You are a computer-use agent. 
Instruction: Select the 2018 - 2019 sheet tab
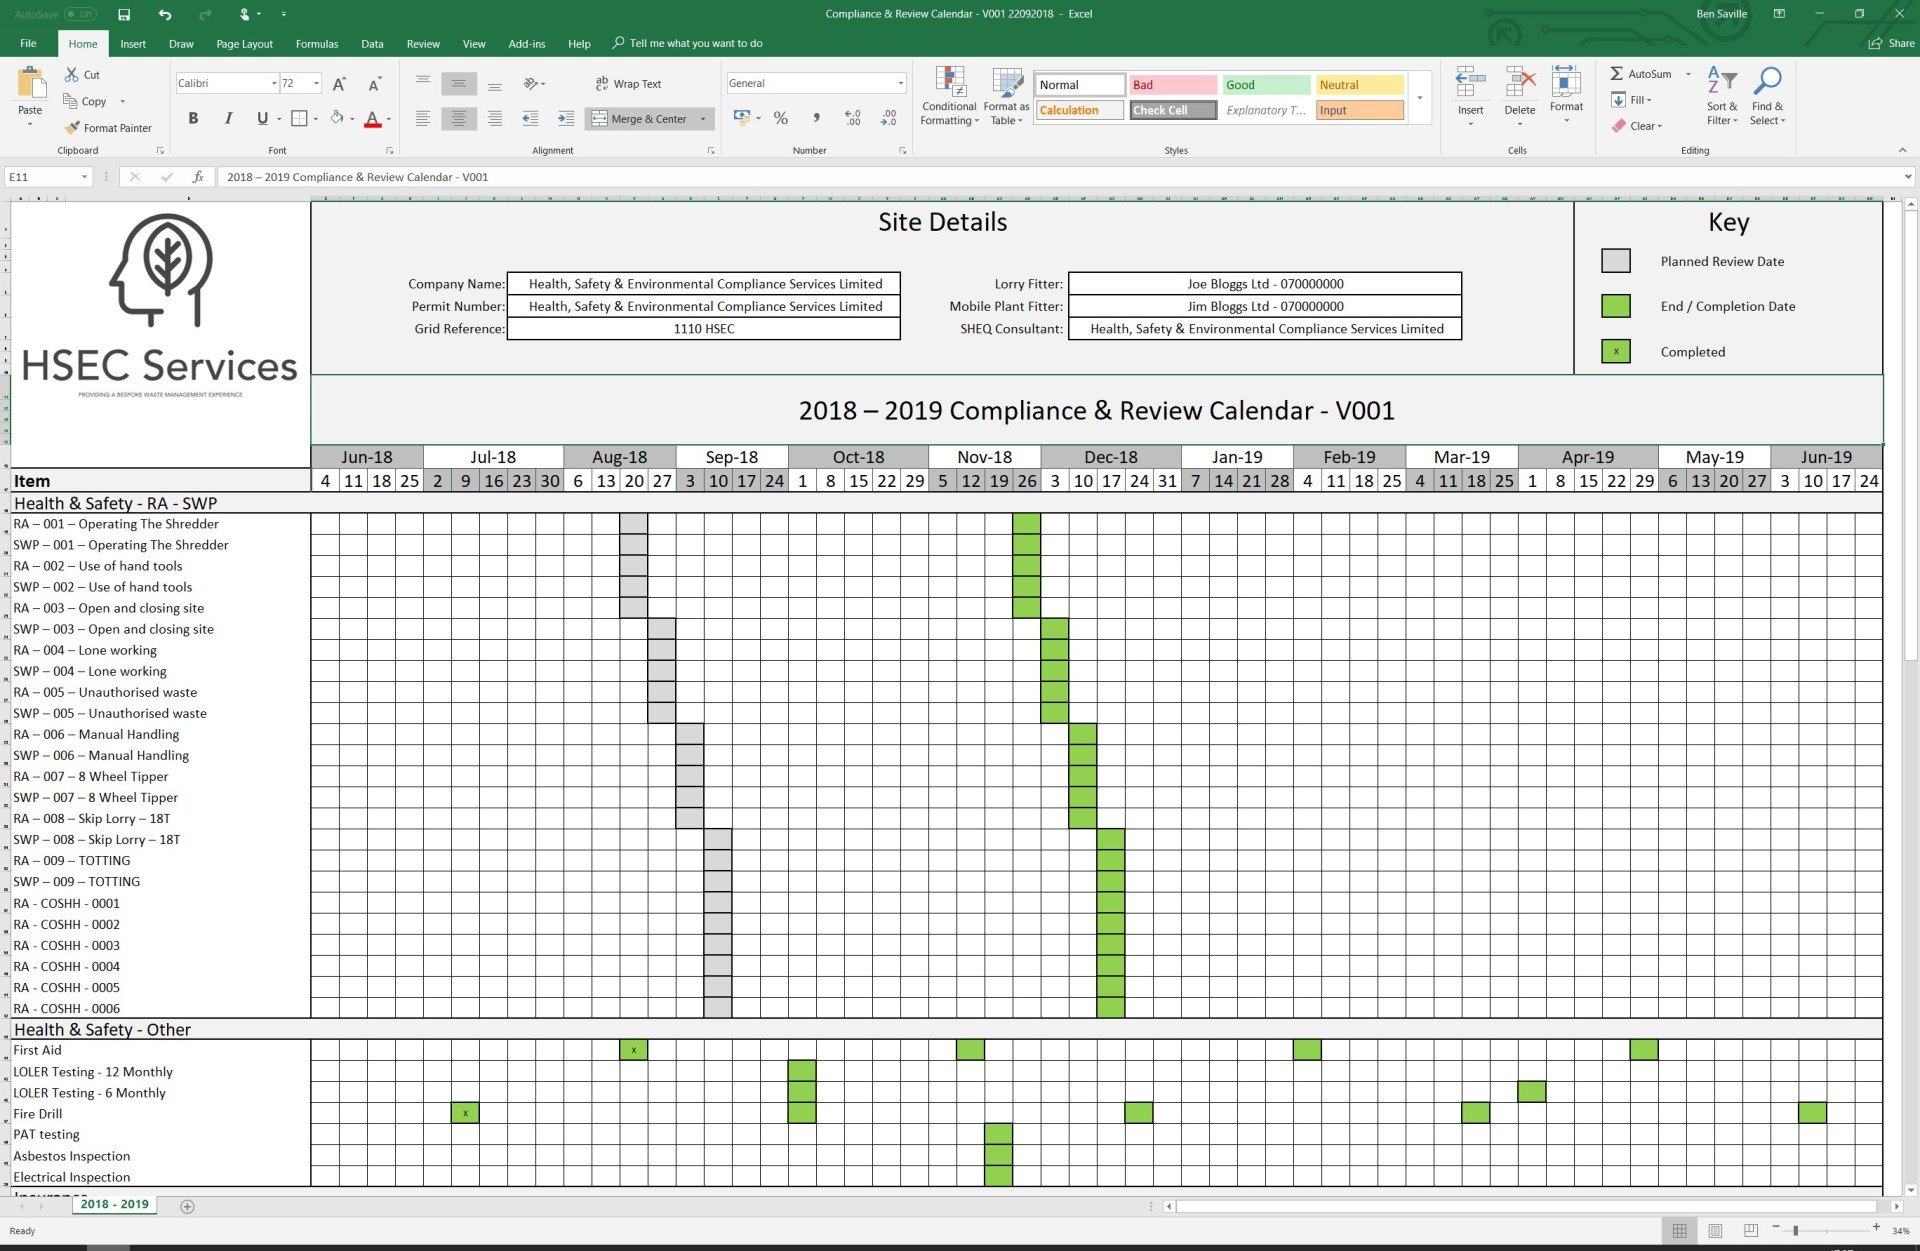113,1204
